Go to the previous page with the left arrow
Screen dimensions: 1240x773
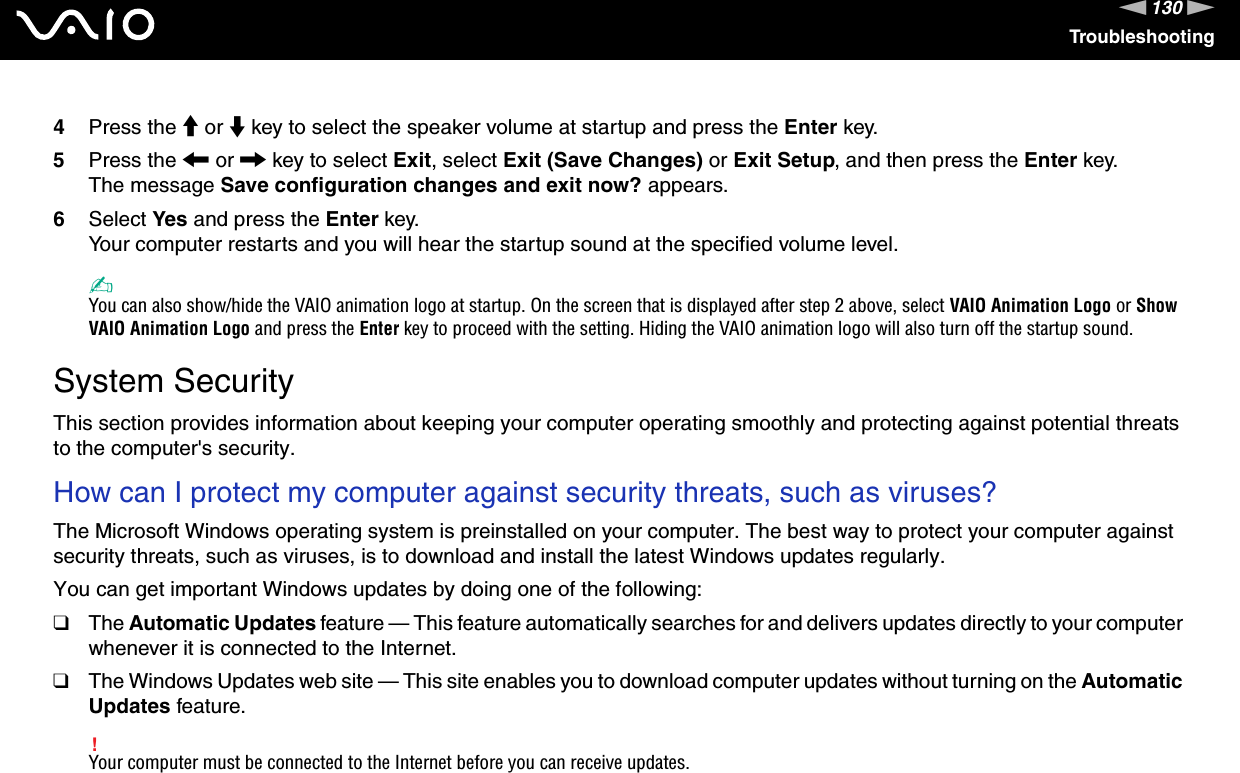click(x=1136, y=9)
